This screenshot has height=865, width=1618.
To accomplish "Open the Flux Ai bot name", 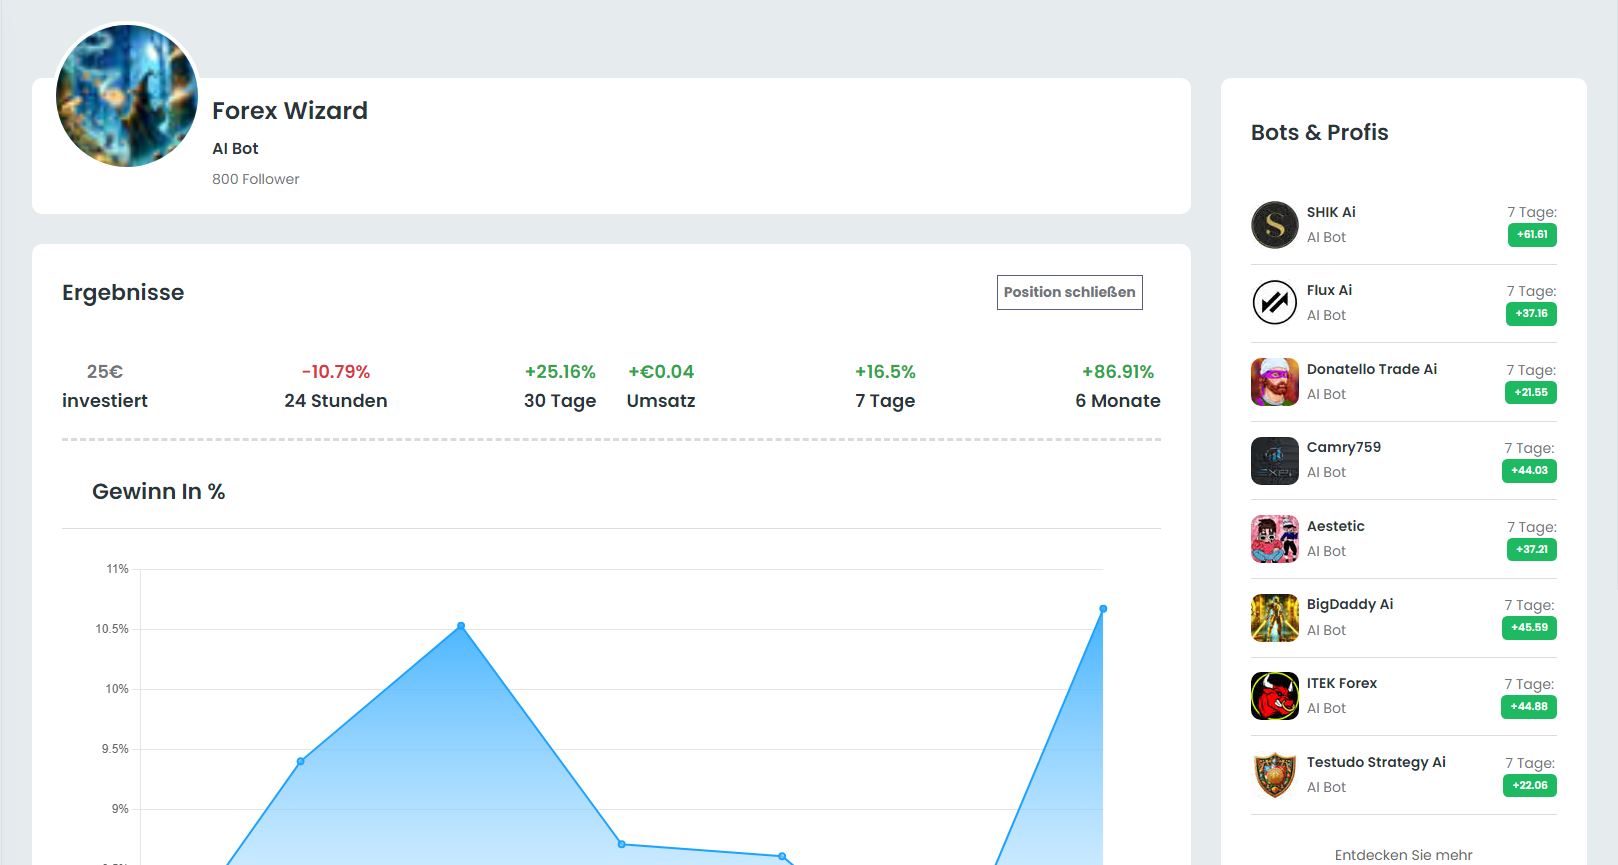I will pos(1329,290).
